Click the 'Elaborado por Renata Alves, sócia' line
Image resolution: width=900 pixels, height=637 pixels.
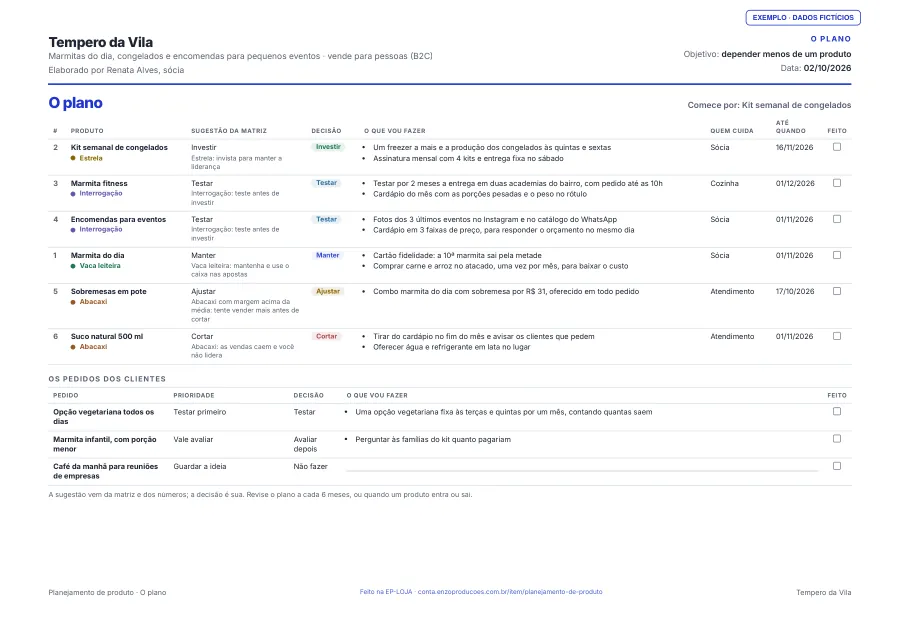[x=116, y=70]
